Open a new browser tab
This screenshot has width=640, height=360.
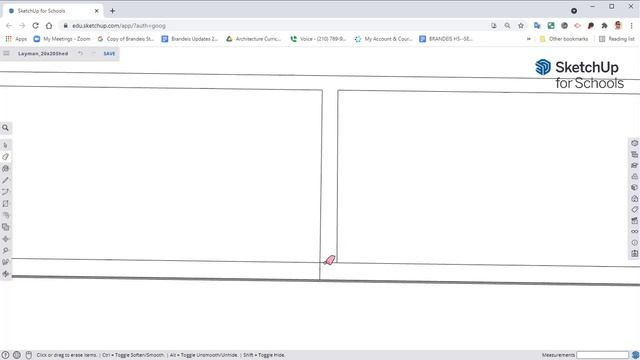tap(112, 11)
